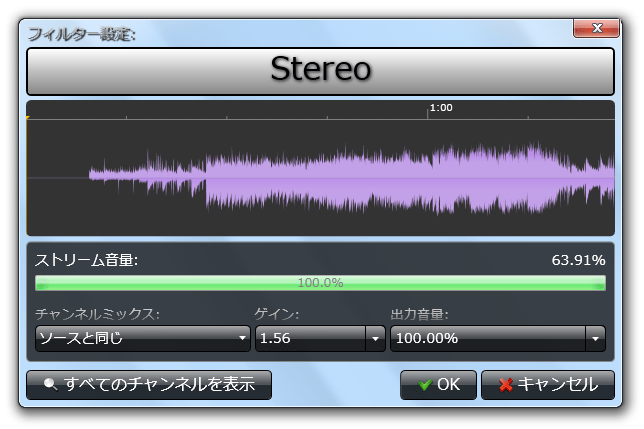Open the ゲイン dropdown arrow
The width and height of the screenshot is (644, 429).
pyautogui.click(x=375, y=338)
